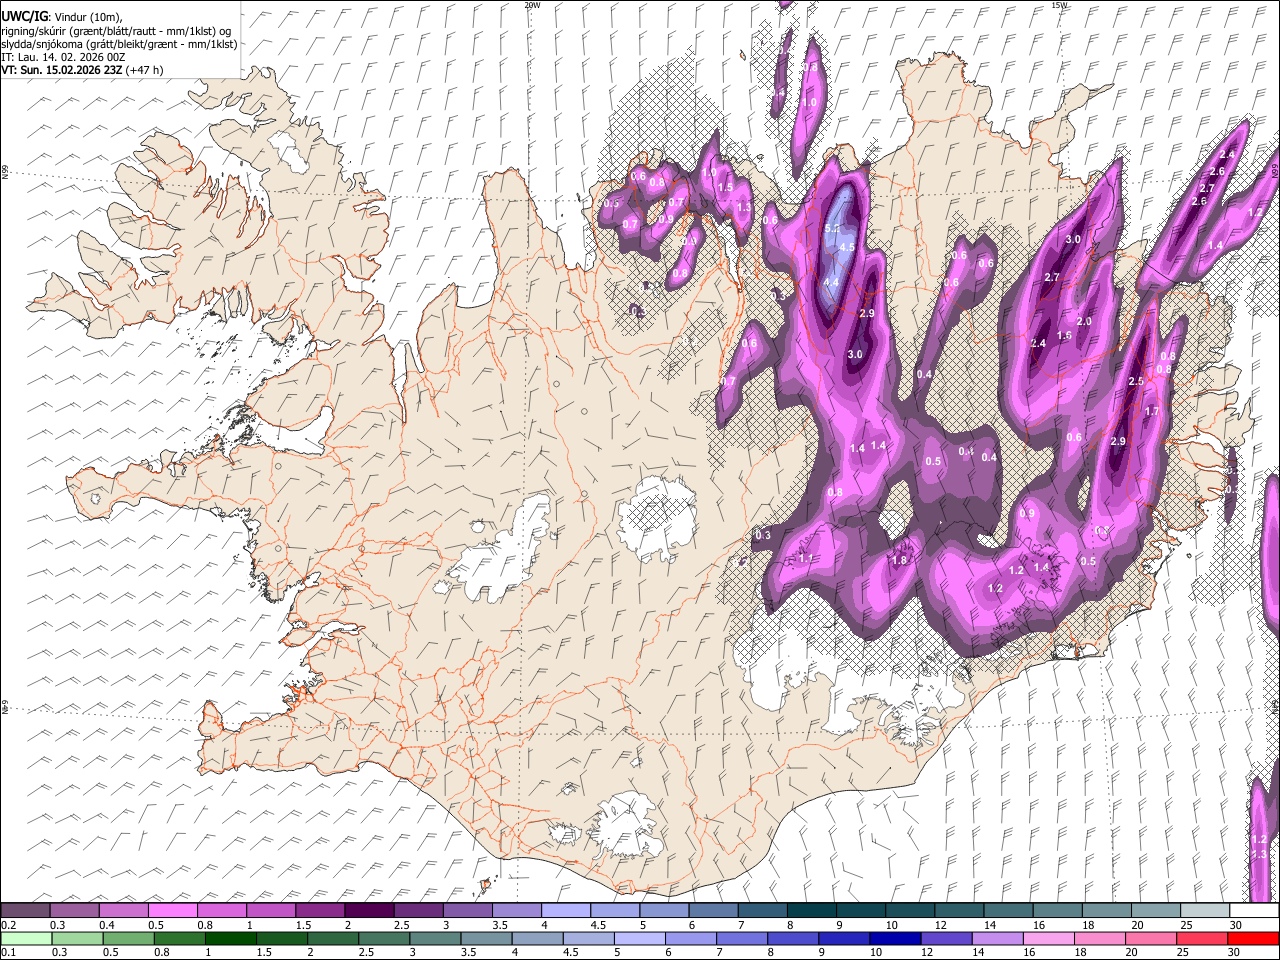
Task: Click the '20W' longitude label
Action: 532,5
